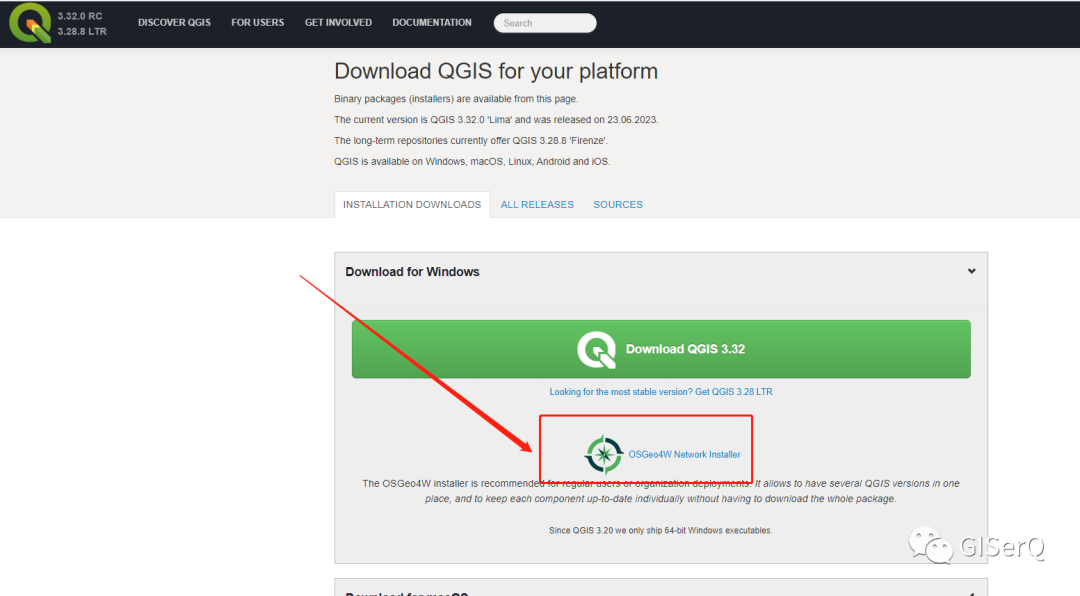
Task: Click the OSGeo4W compass icon
Action: [603, 454]
